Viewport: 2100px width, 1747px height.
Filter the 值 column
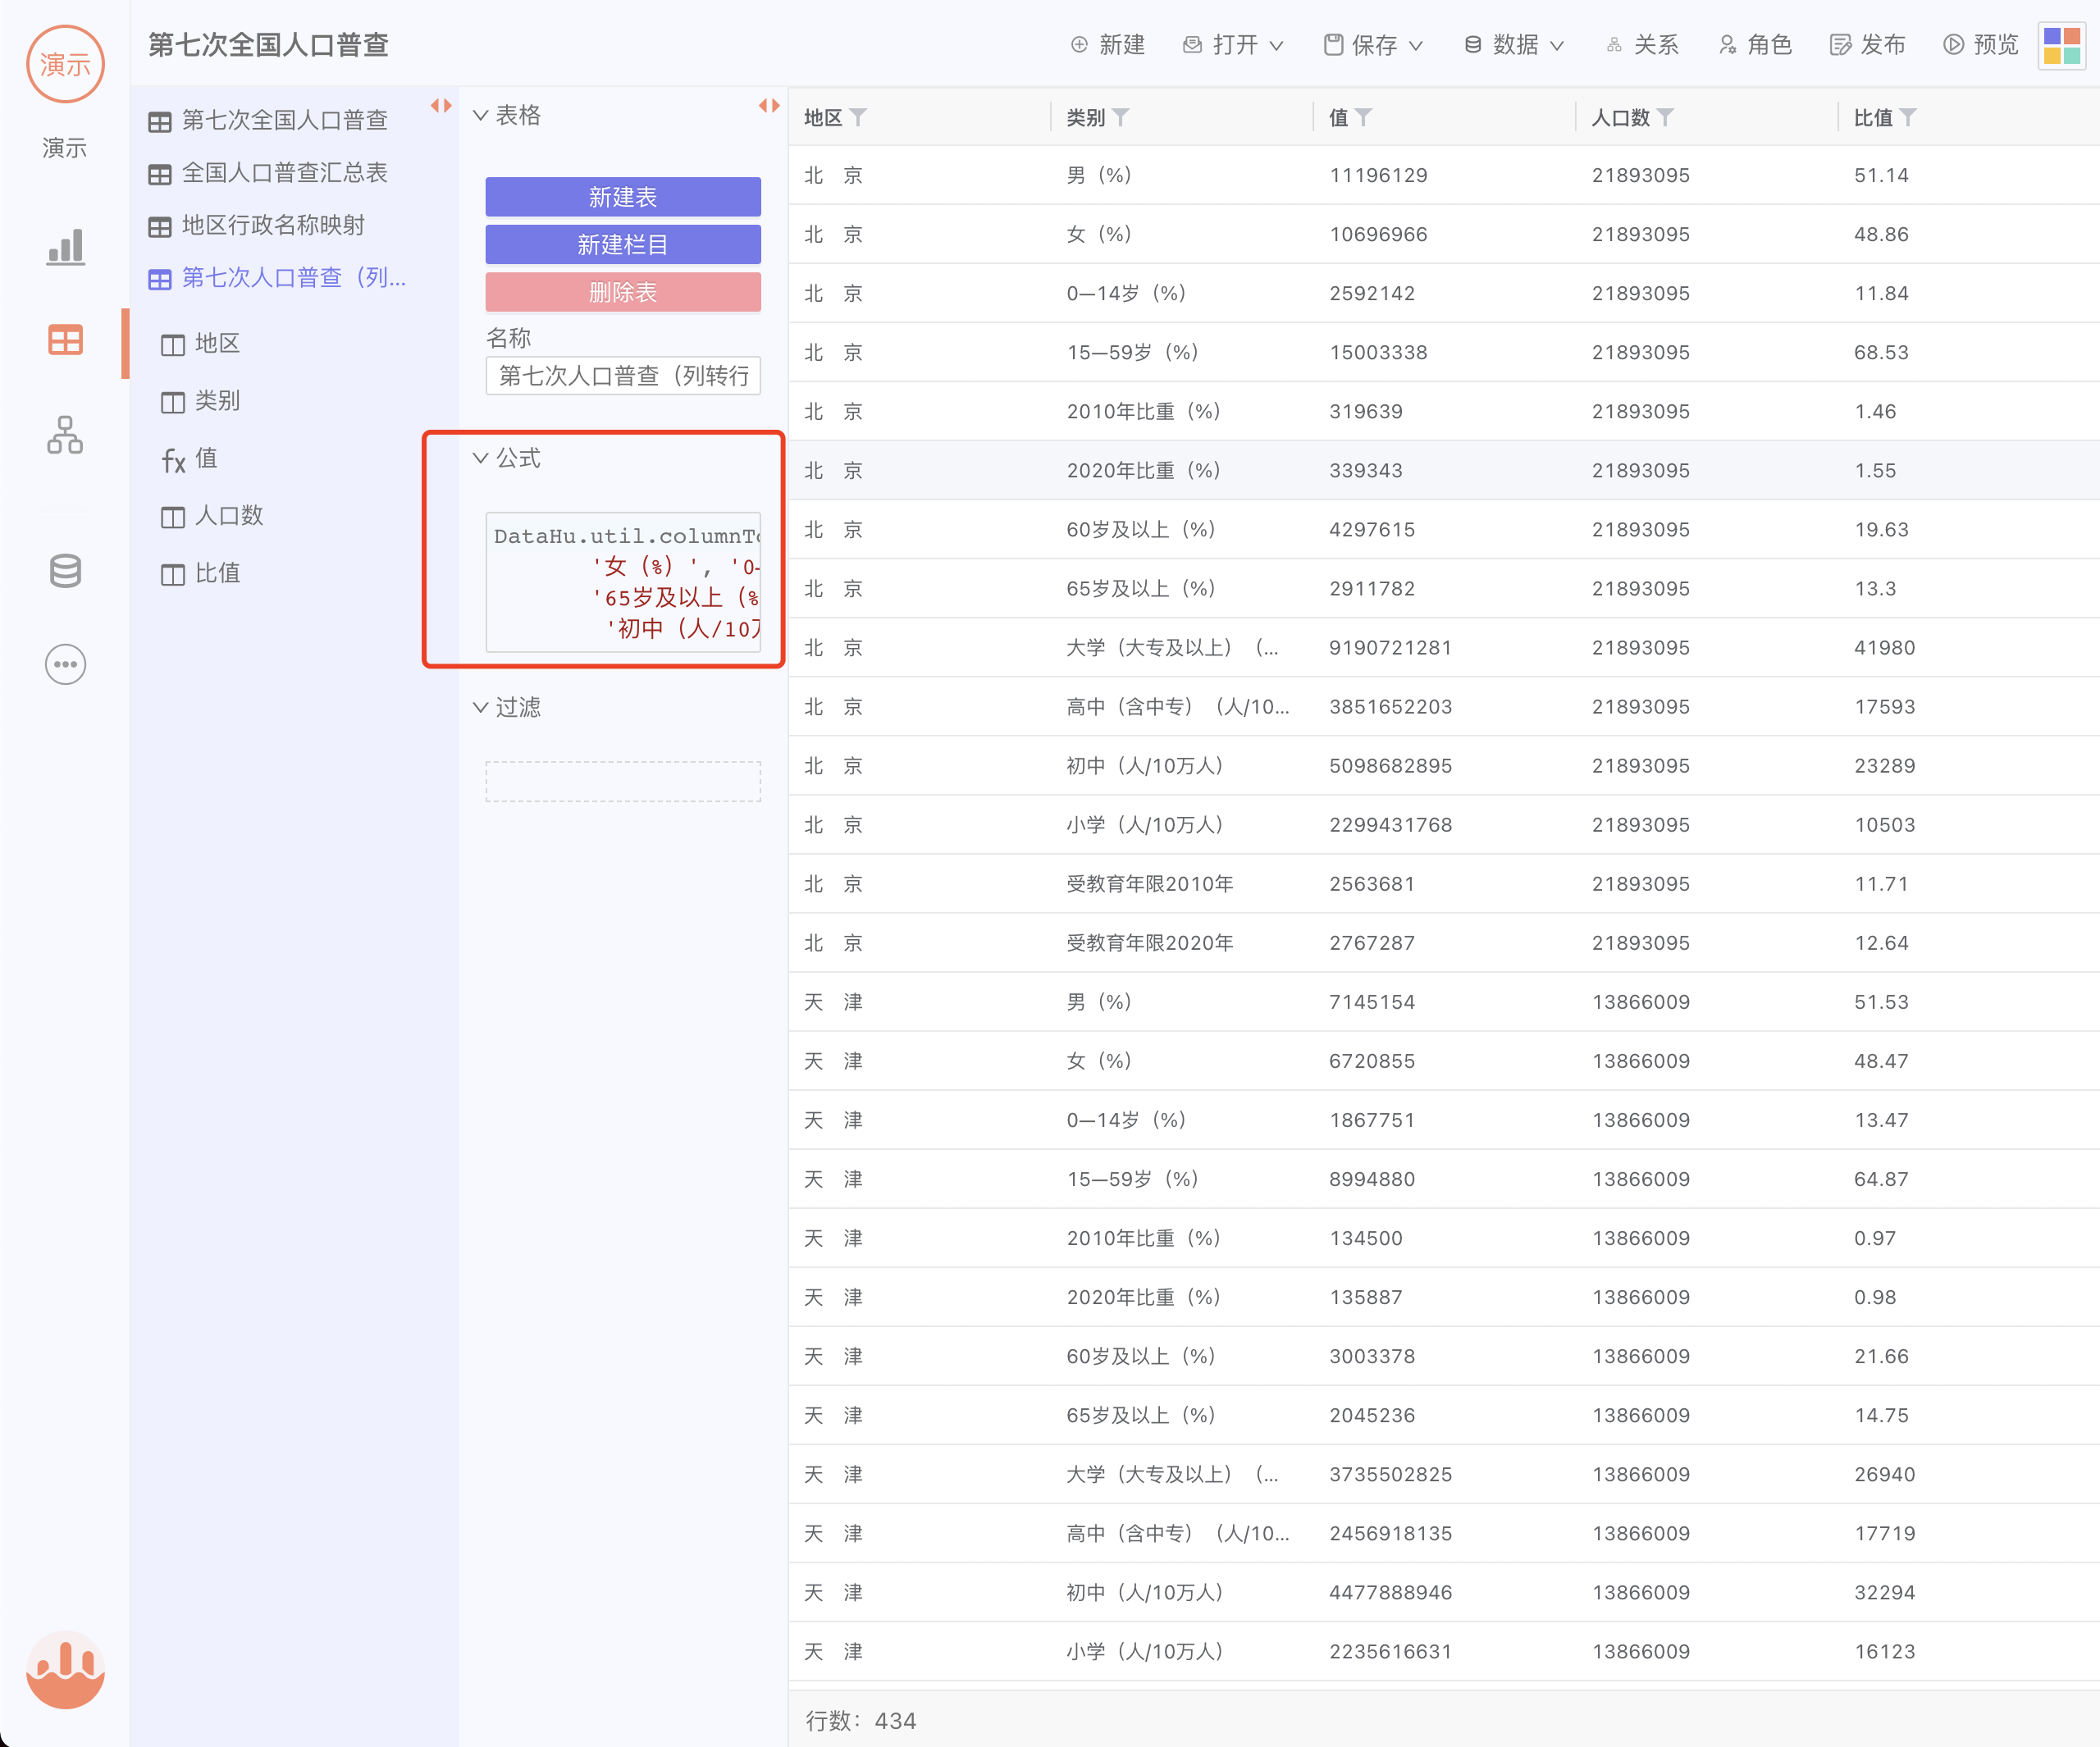pos(1363,118)
